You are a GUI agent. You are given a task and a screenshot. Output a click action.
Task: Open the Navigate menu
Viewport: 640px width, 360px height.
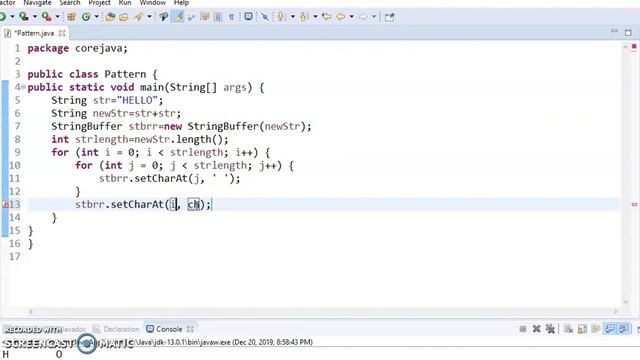(x=37, y=3)
